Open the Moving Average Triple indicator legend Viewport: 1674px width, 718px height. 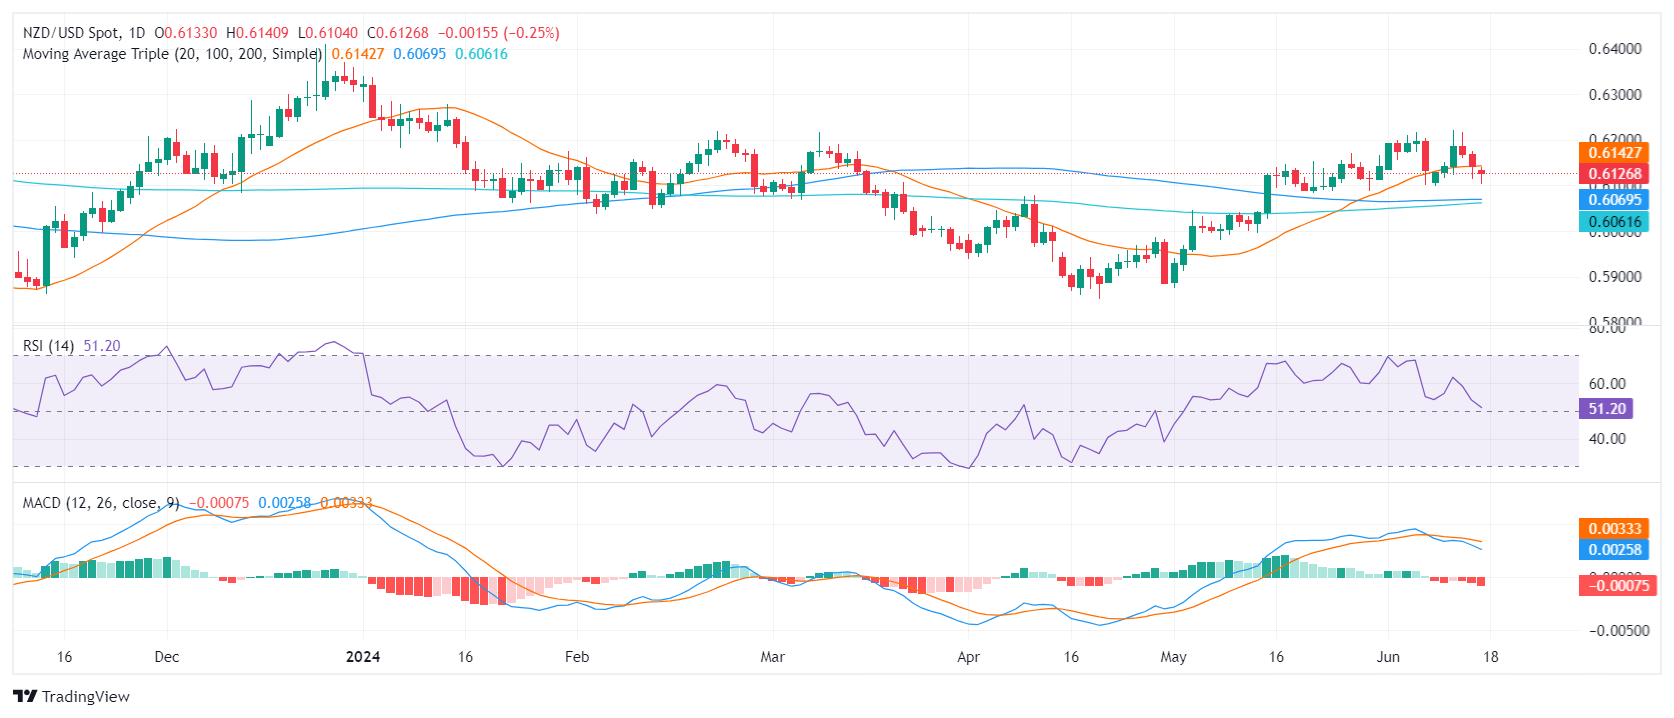(171, 54)
